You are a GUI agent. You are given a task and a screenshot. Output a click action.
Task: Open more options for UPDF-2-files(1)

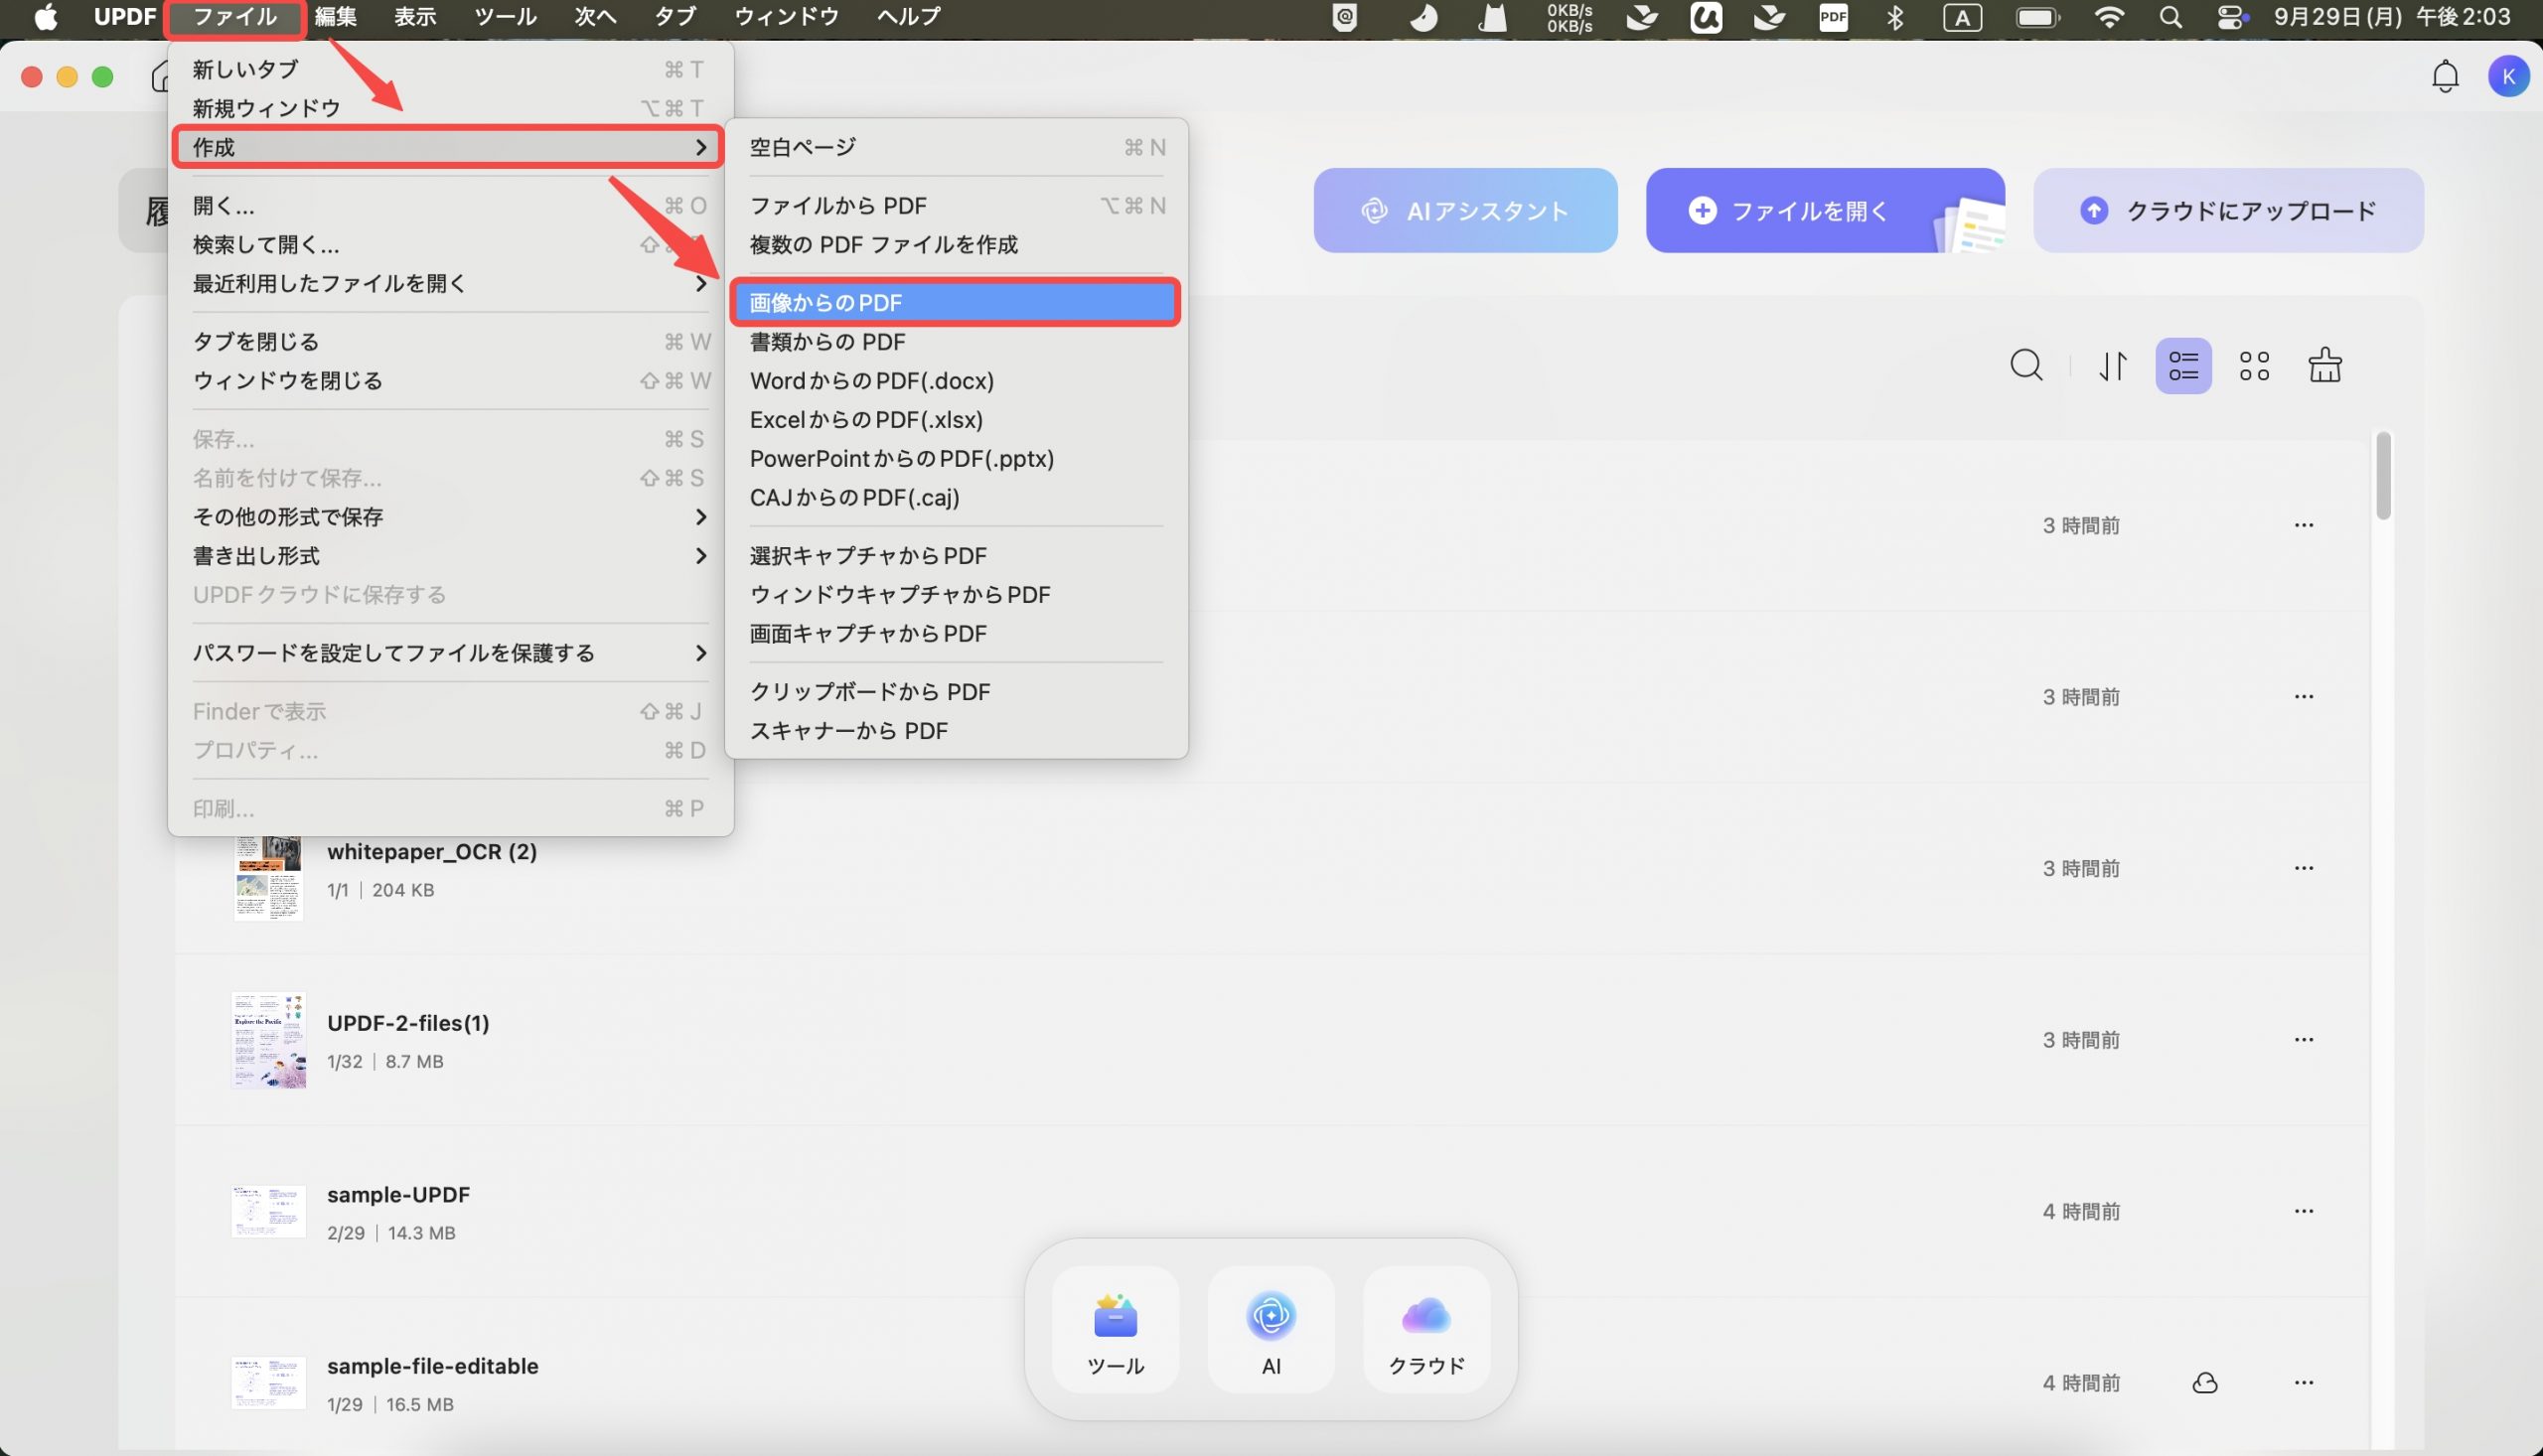(2304, 1040)
